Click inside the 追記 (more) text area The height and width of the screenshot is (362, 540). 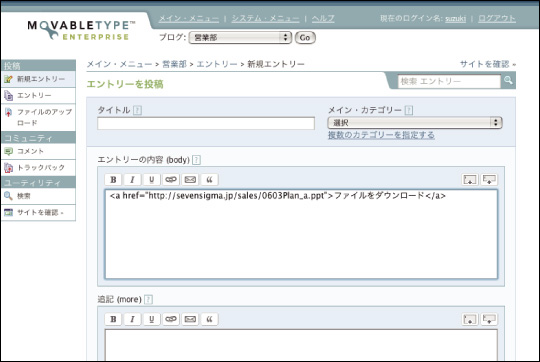301,345
